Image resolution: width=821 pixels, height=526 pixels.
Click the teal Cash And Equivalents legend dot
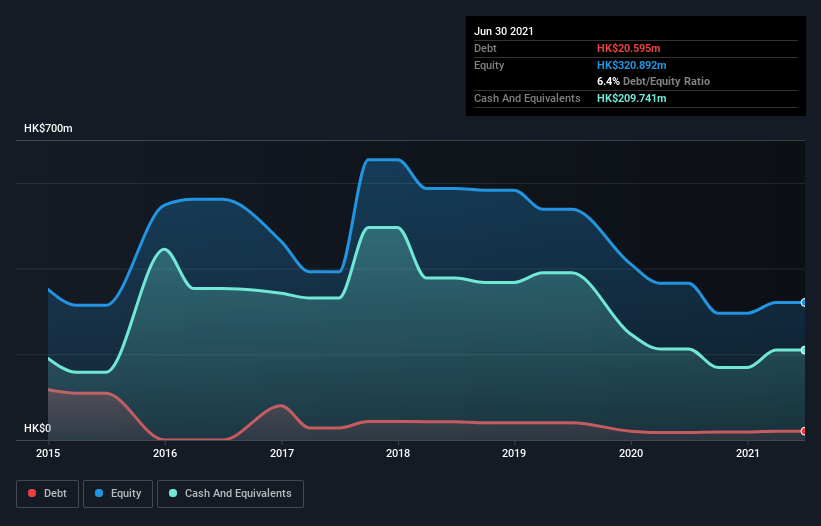pyautogui.click(x=173, y=493)
